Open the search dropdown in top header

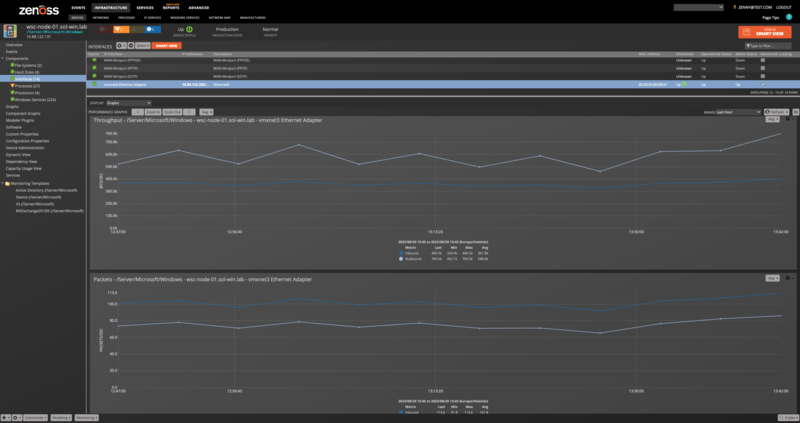698,8
